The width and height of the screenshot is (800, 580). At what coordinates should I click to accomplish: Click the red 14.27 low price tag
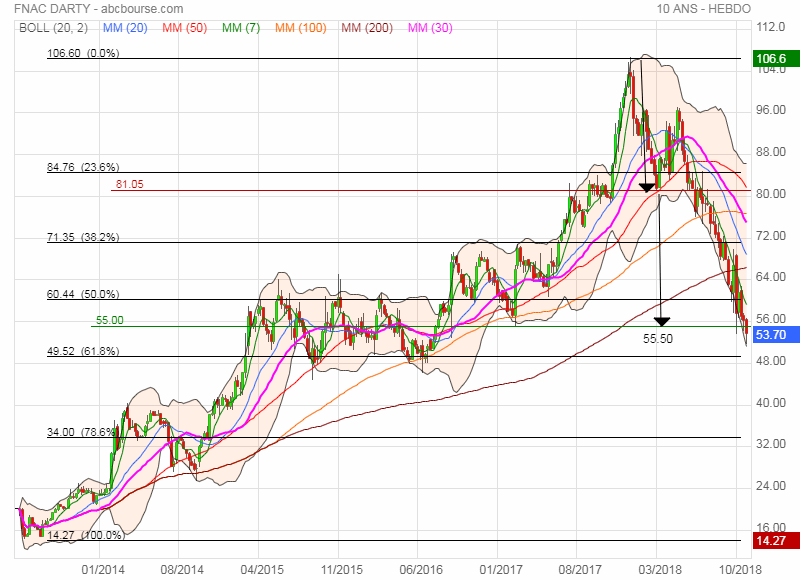click(x=776, y=540)
